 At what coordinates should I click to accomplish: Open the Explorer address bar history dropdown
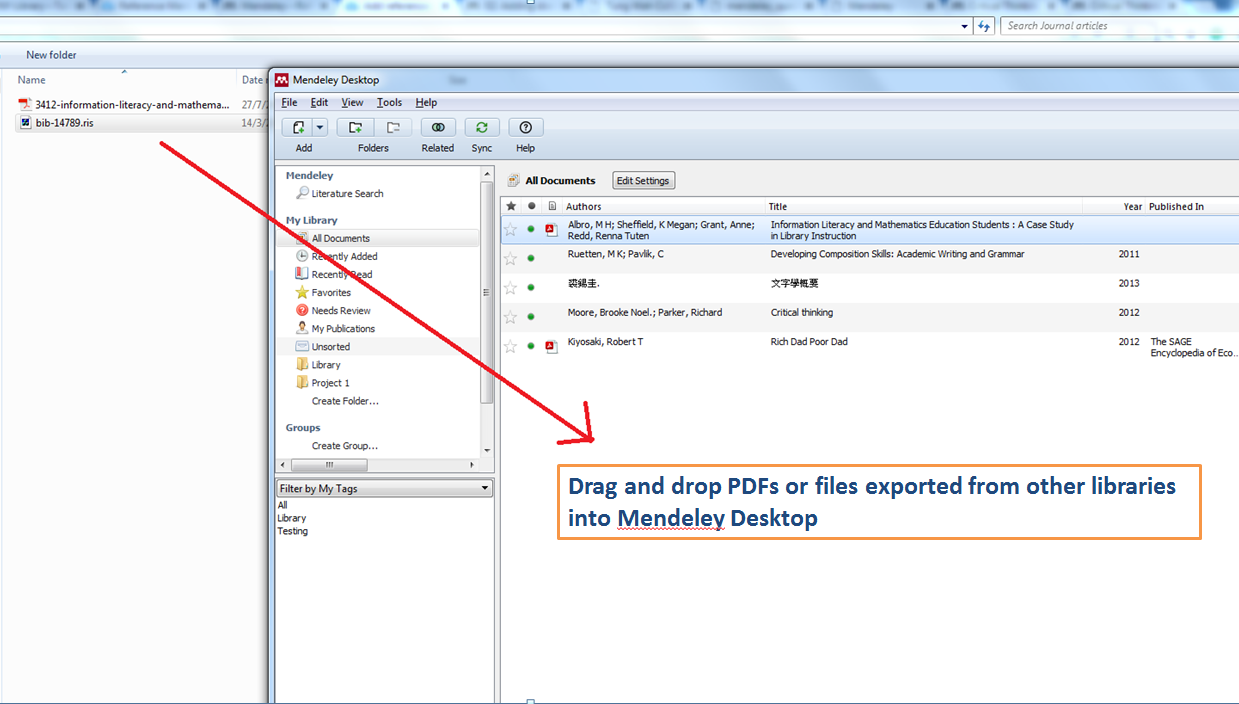(964, 26)
